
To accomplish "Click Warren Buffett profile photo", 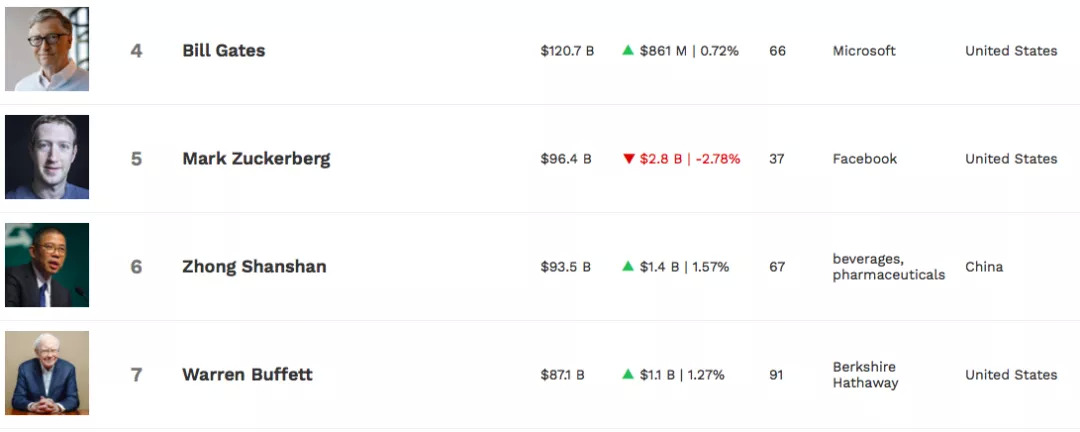I will [x=47, y=373].
